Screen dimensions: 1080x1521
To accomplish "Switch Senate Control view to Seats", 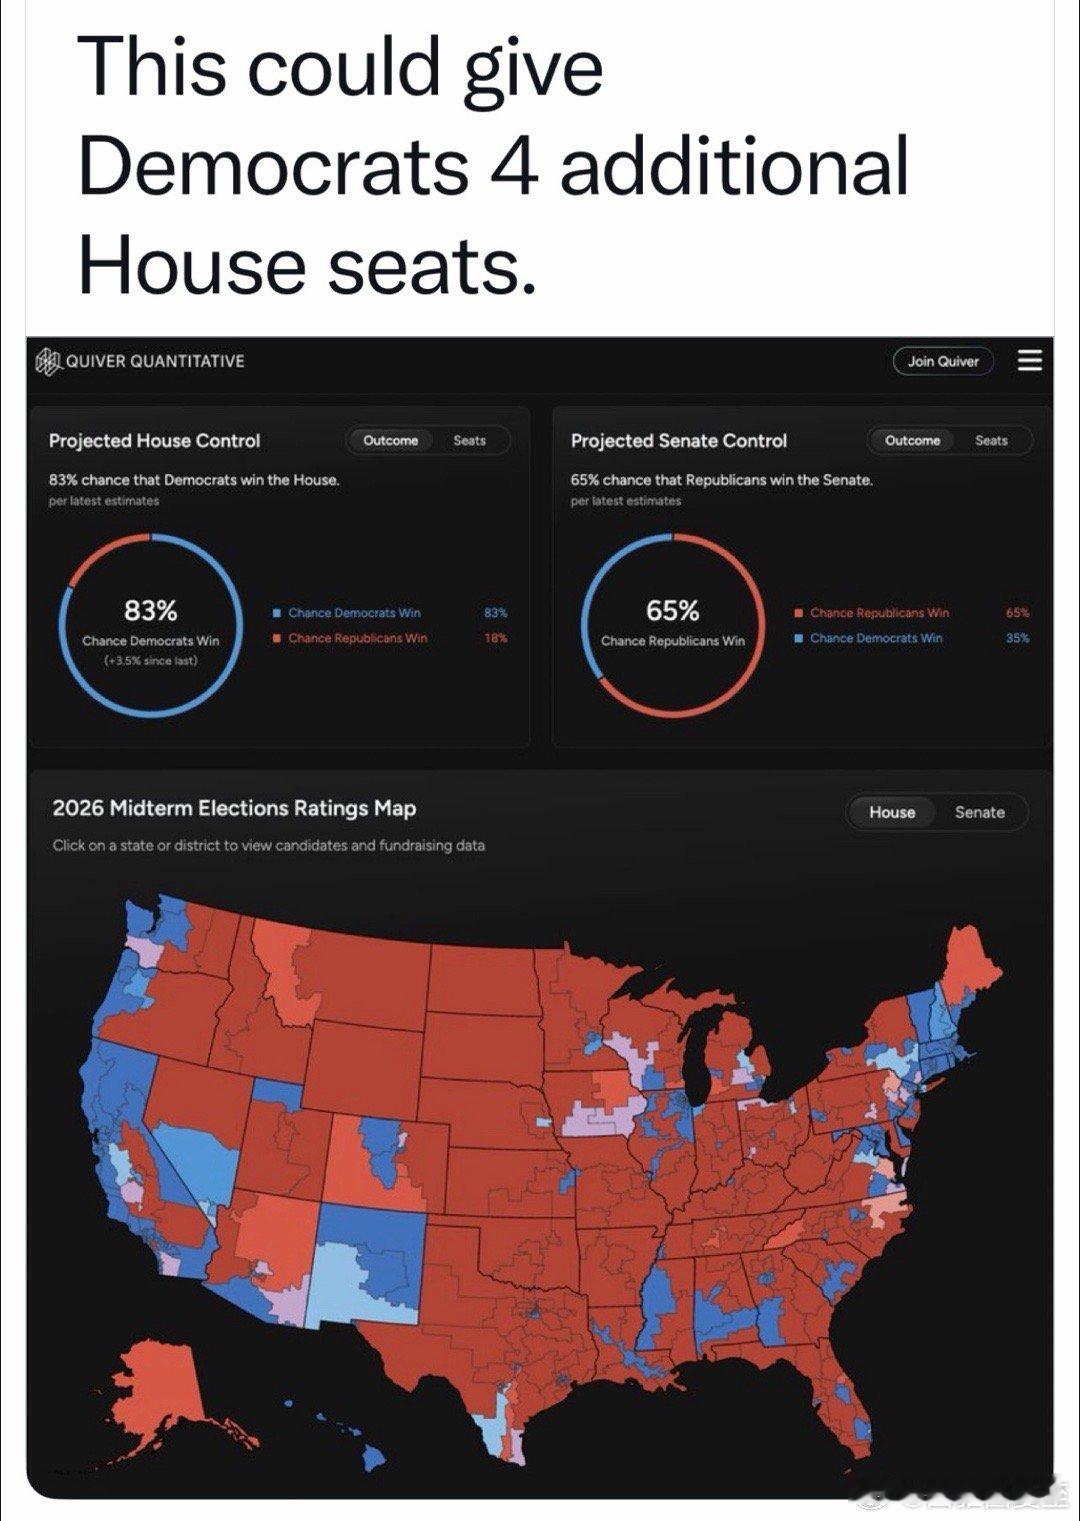I will pos(991,440).
